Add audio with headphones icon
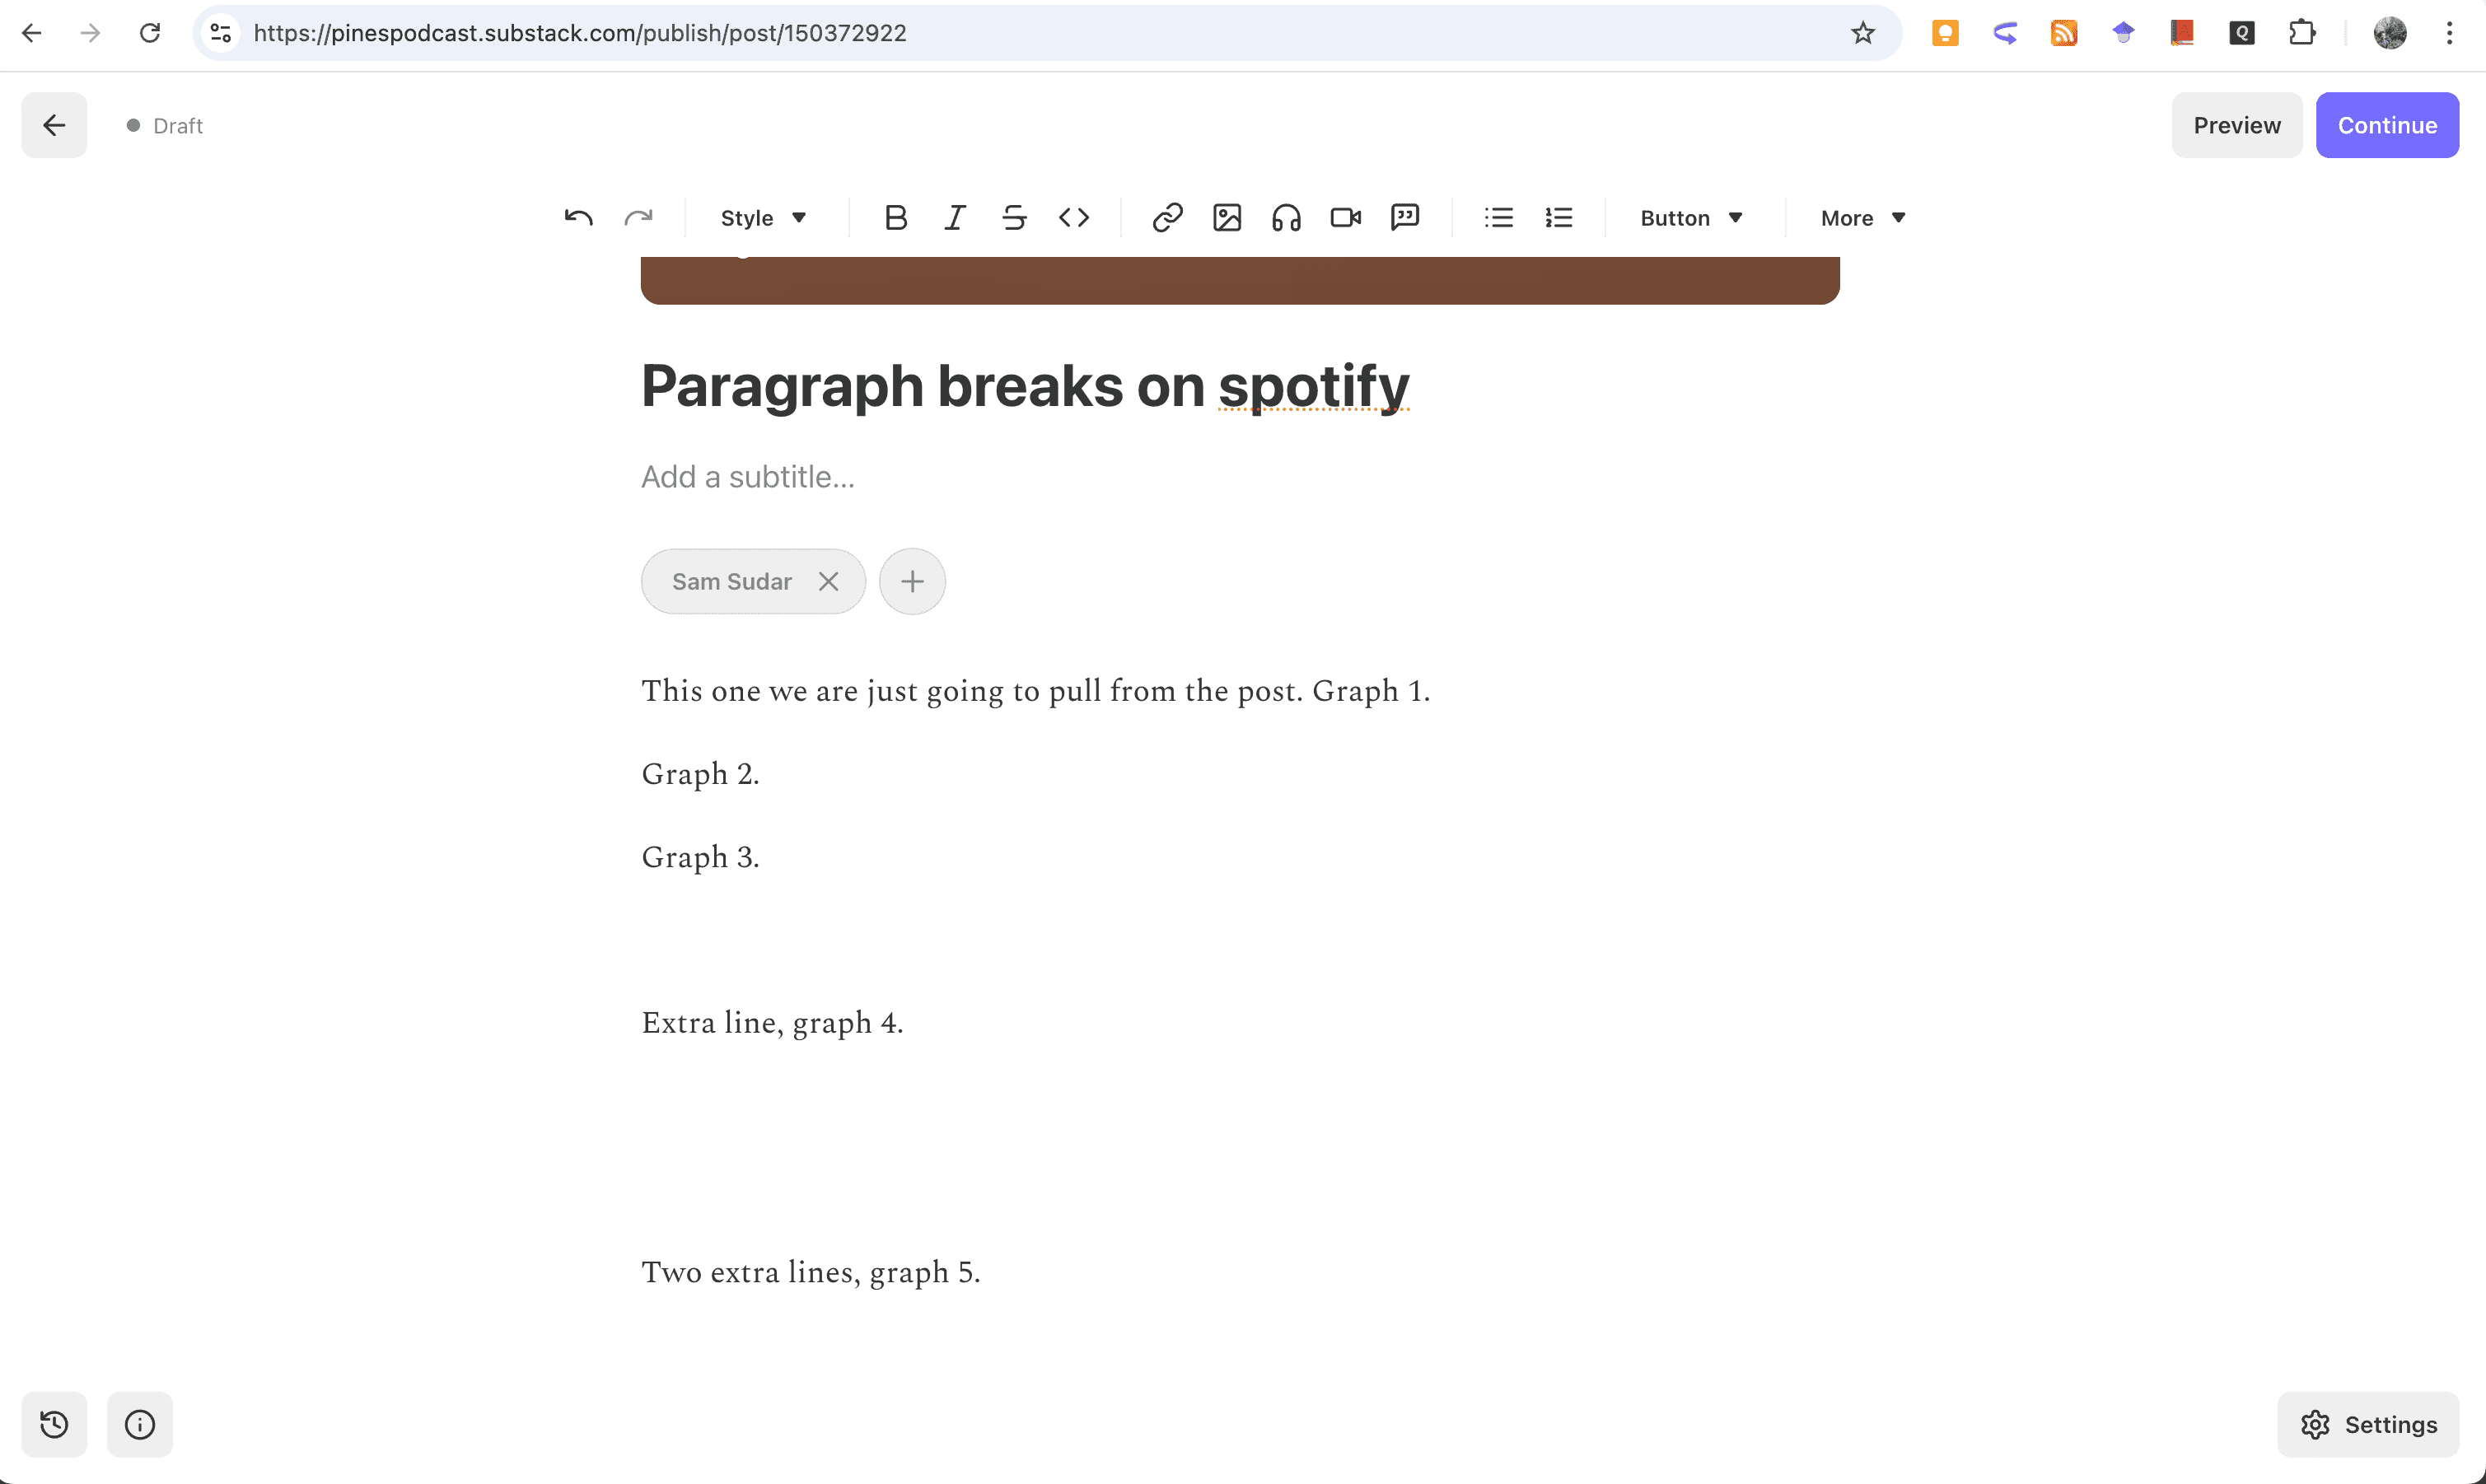 point(1286,218)
